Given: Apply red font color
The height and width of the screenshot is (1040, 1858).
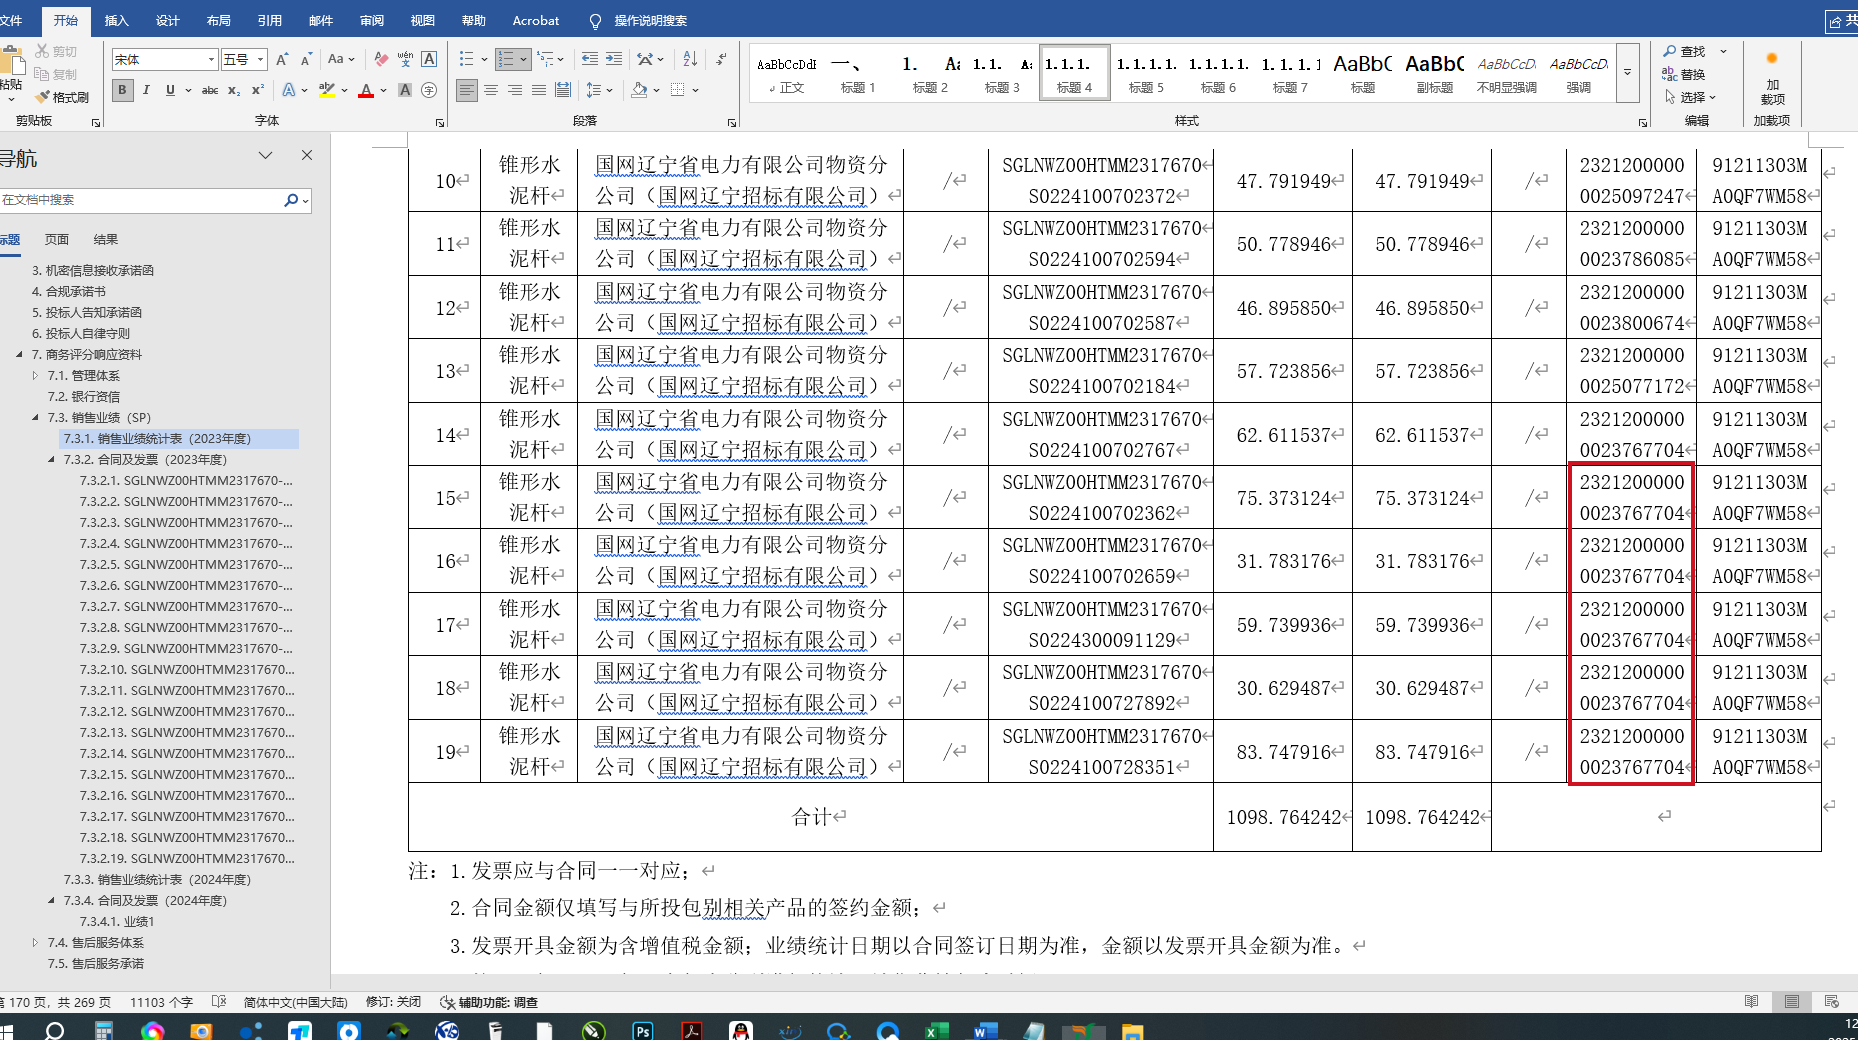Looking at the screenshot, I should pos(366,90).
